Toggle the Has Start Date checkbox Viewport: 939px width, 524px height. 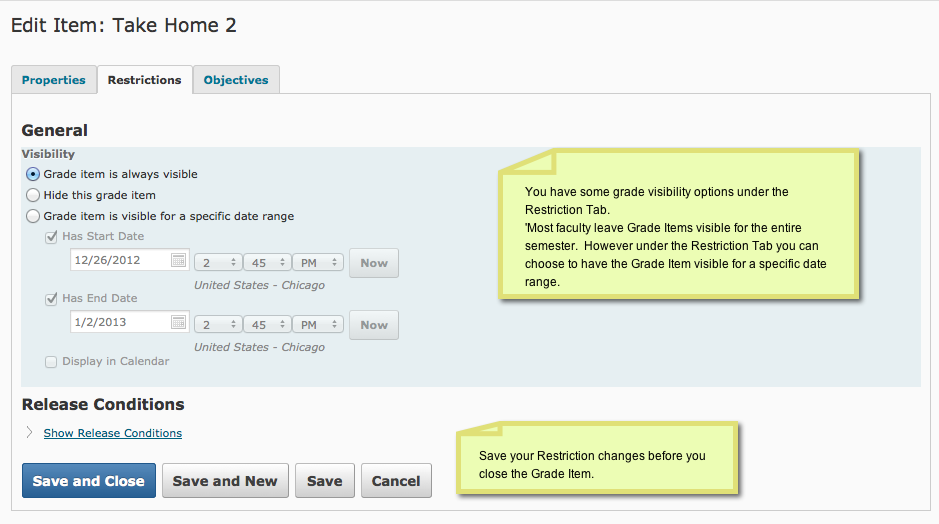coord(51,237)
